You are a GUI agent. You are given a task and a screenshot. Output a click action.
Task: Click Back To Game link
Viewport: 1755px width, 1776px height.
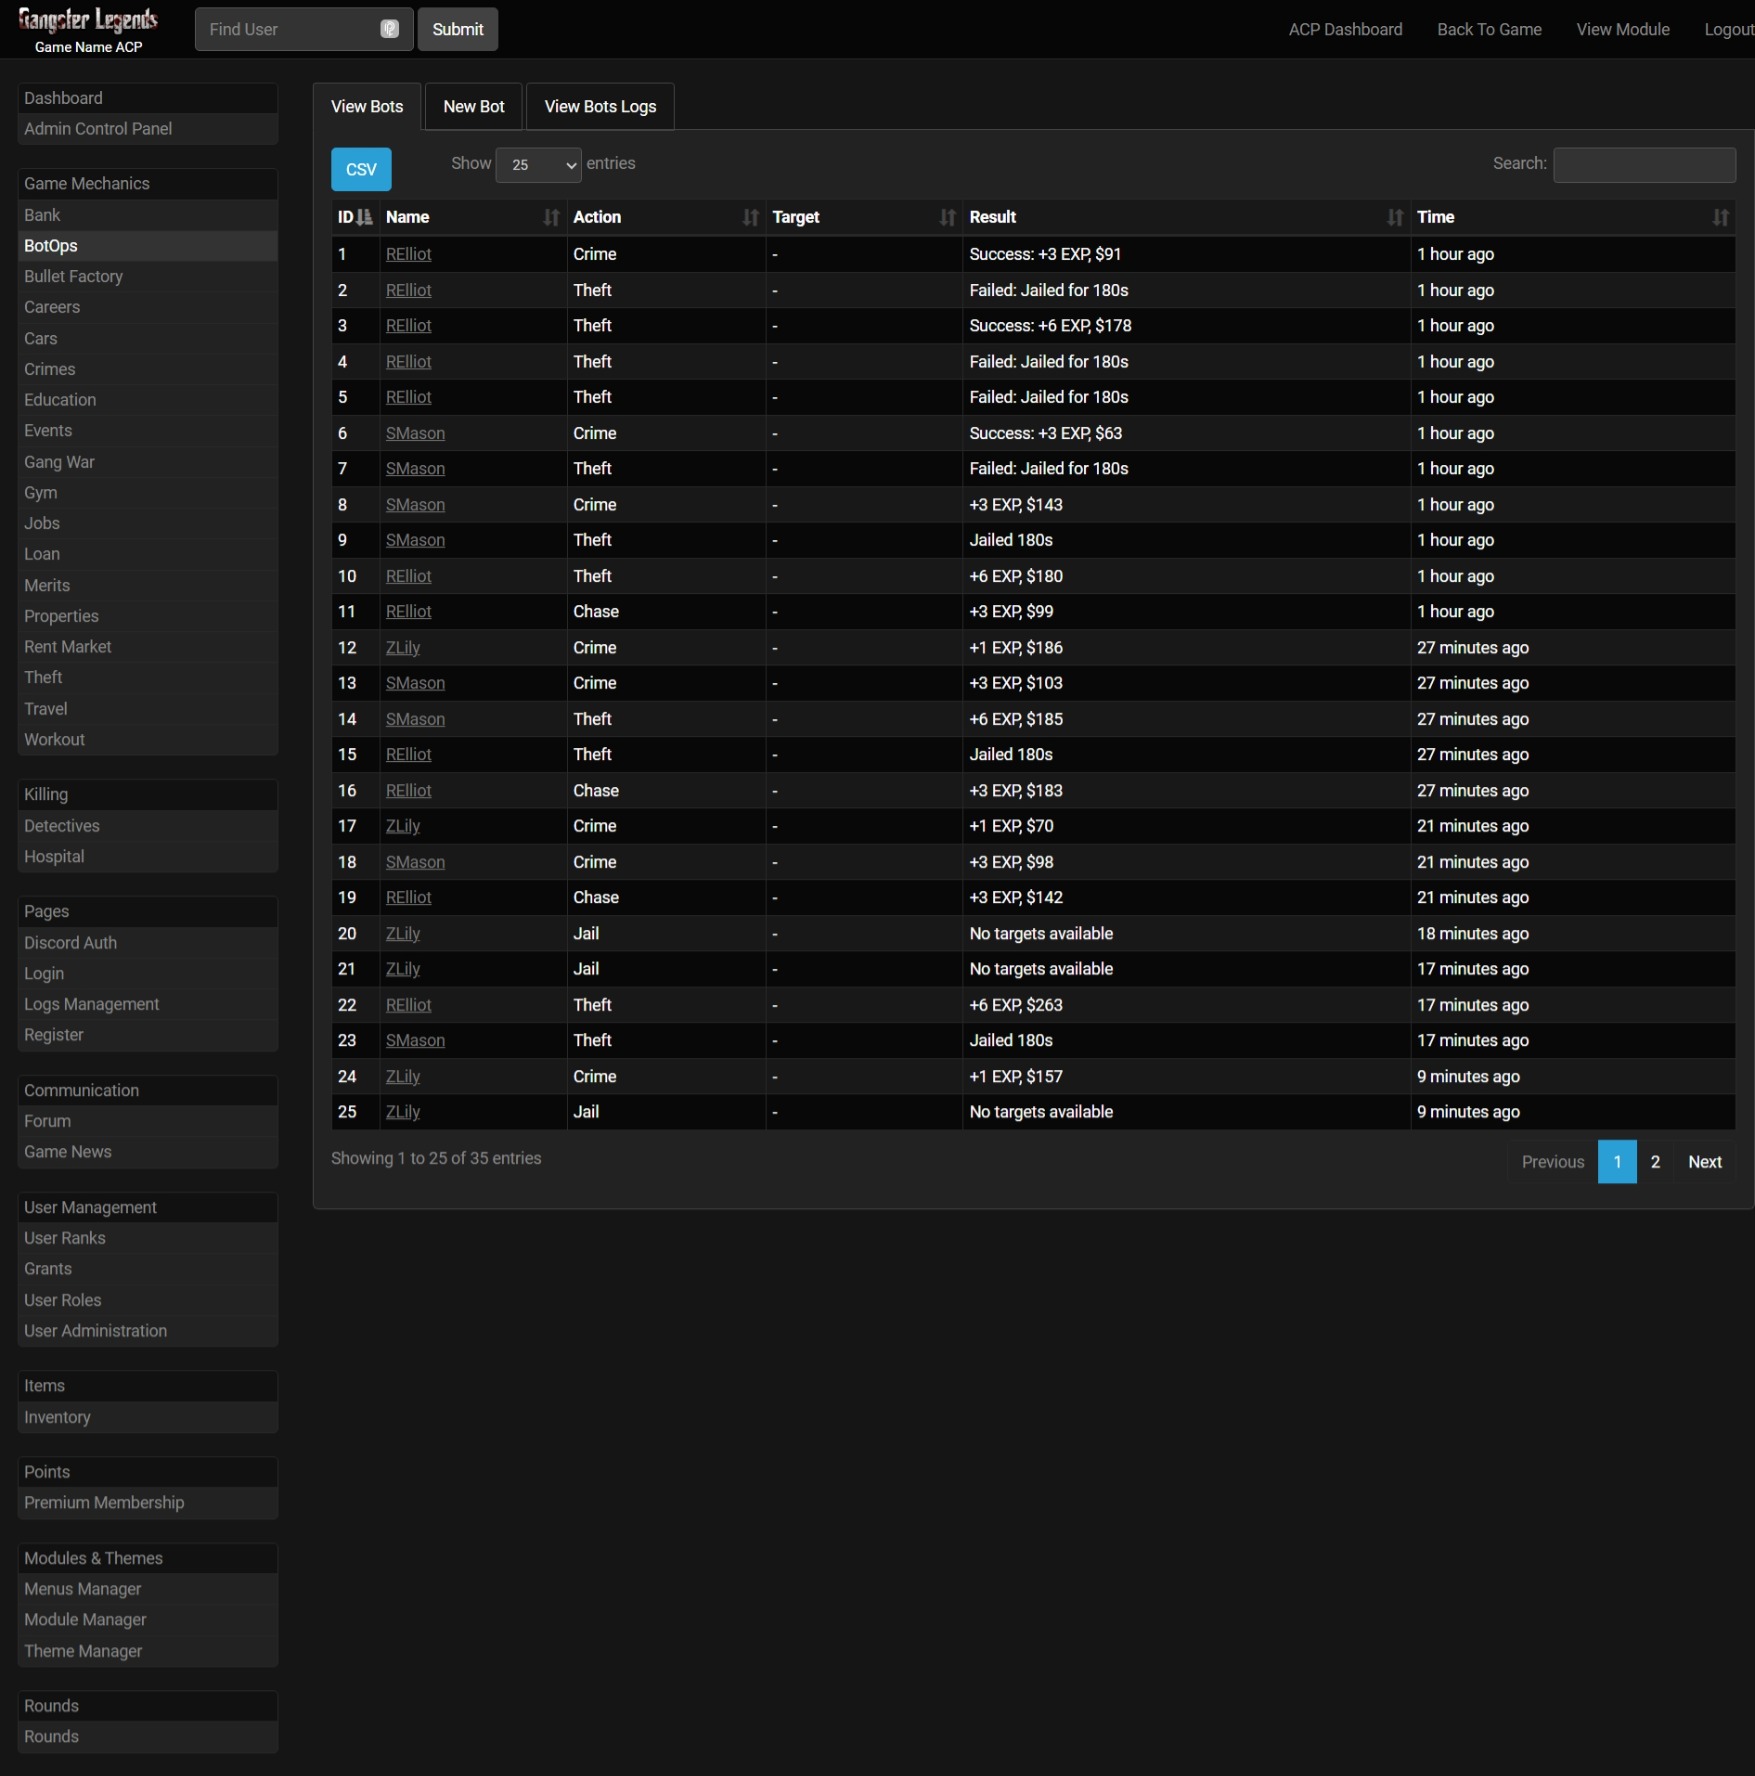1488,29
